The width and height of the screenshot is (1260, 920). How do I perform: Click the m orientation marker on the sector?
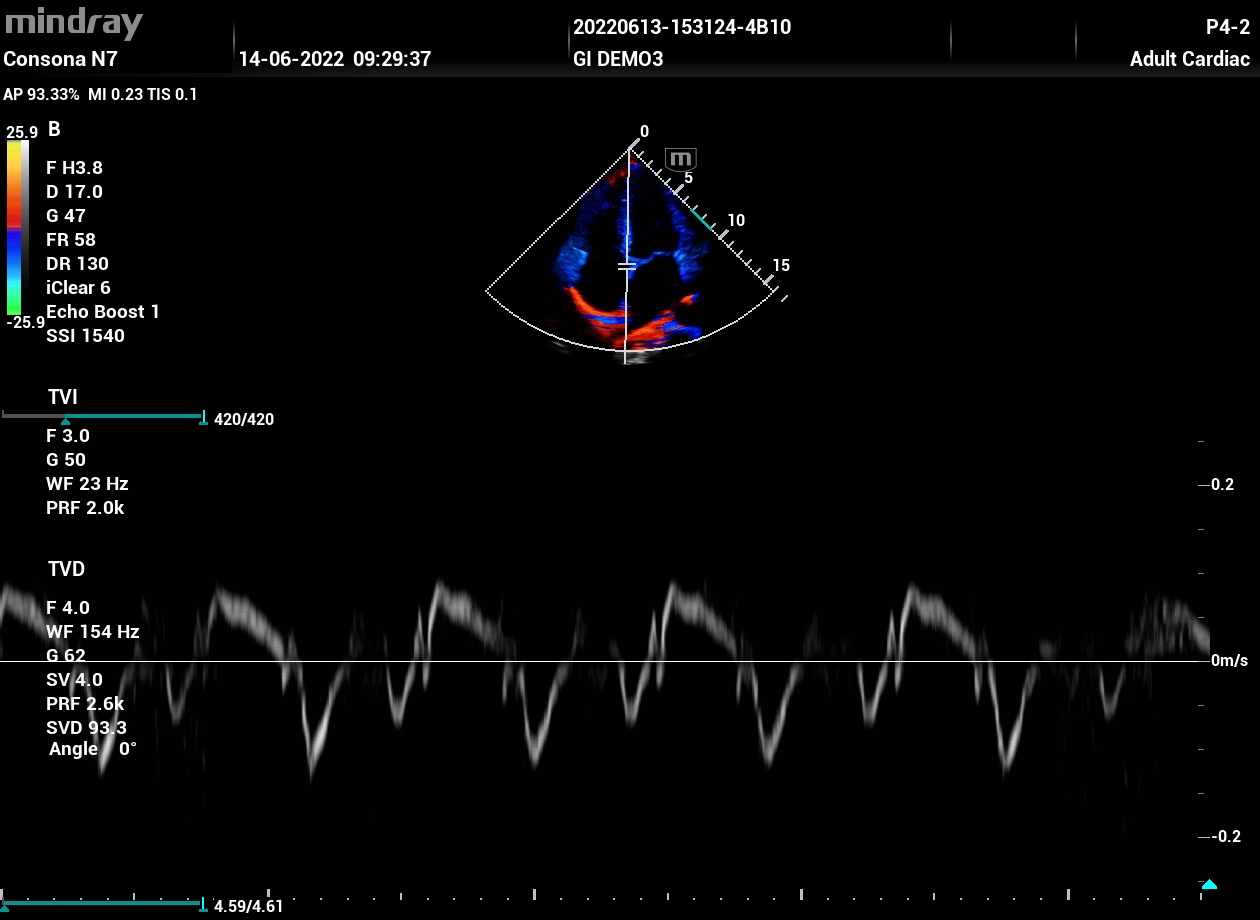681,159
